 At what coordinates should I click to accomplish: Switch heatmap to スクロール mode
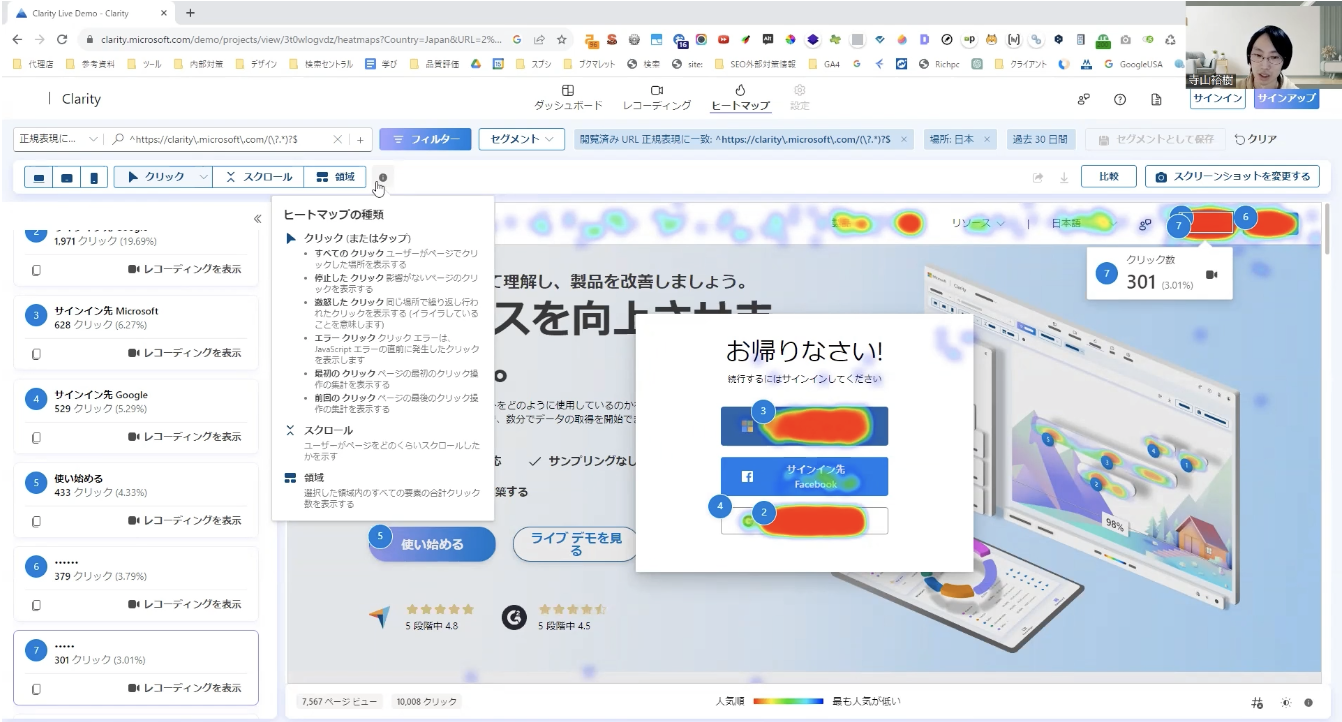tap(259, 177)
